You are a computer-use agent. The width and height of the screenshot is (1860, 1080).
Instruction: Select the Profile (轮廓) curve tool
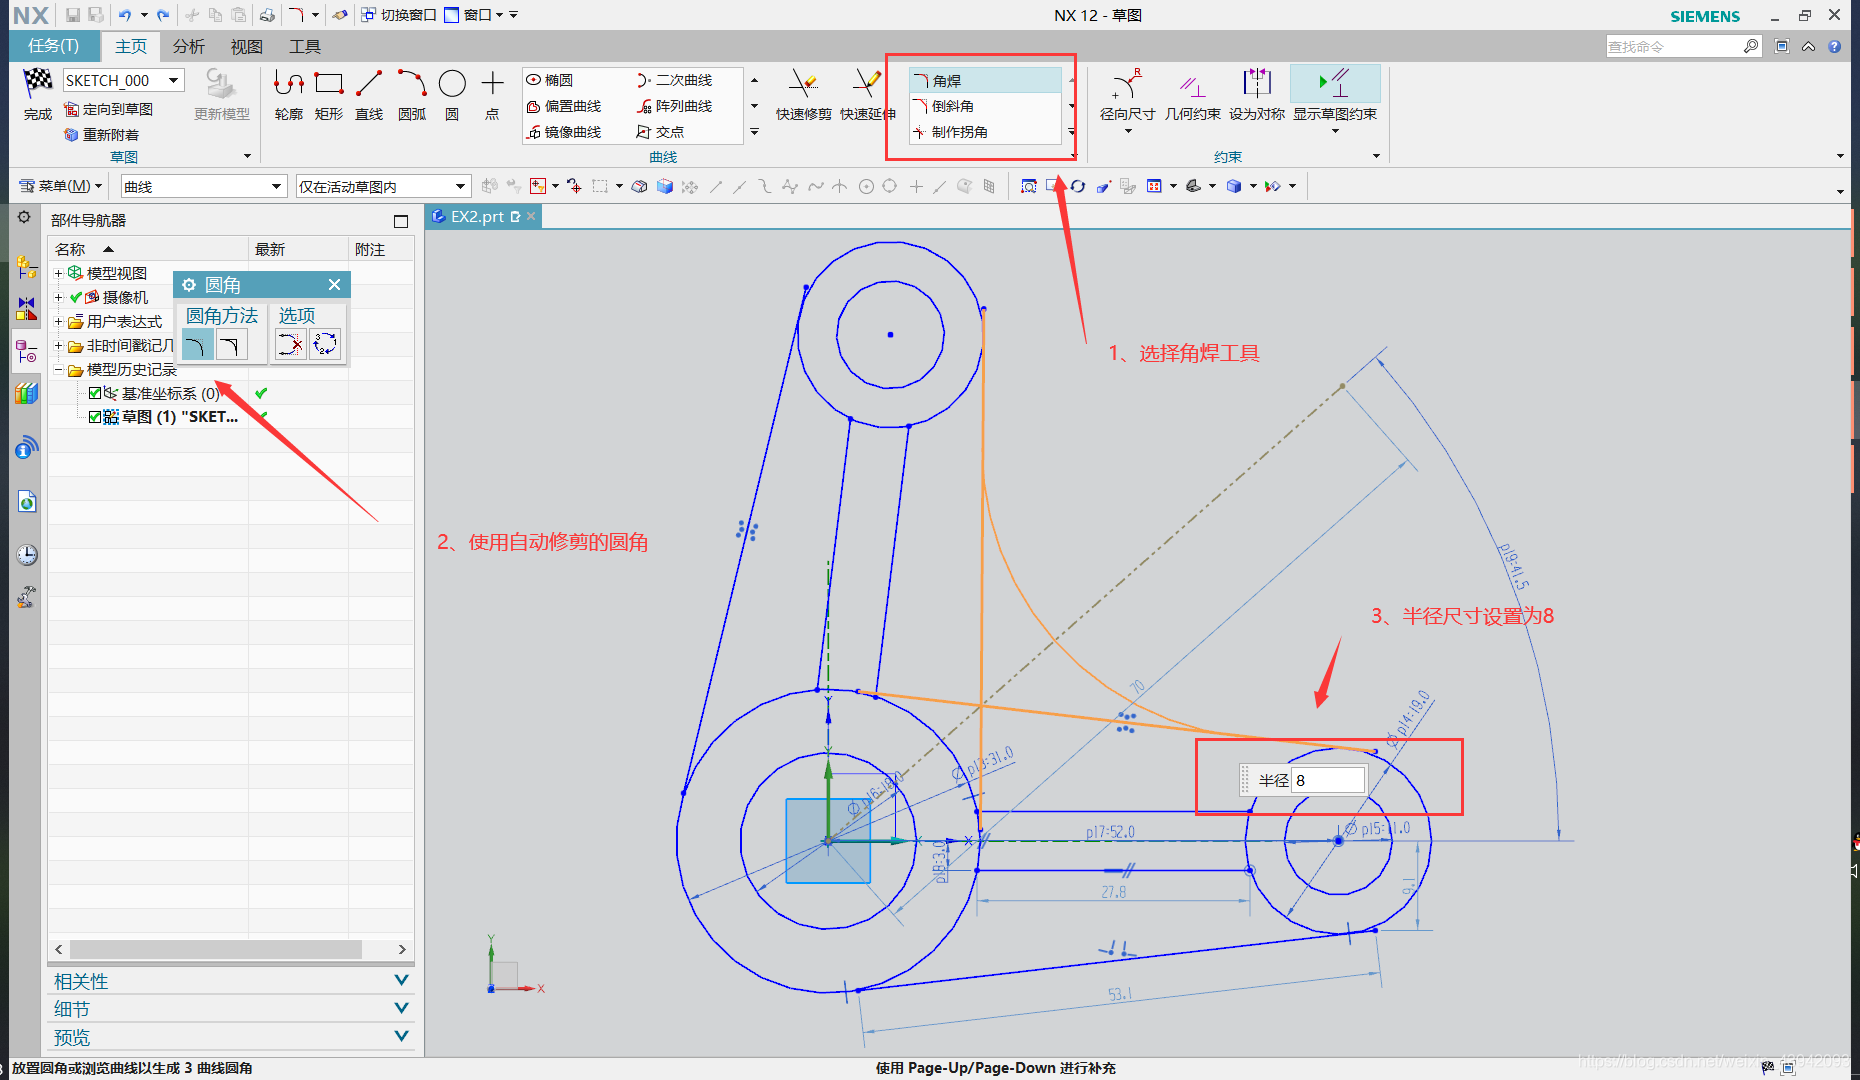289,94
